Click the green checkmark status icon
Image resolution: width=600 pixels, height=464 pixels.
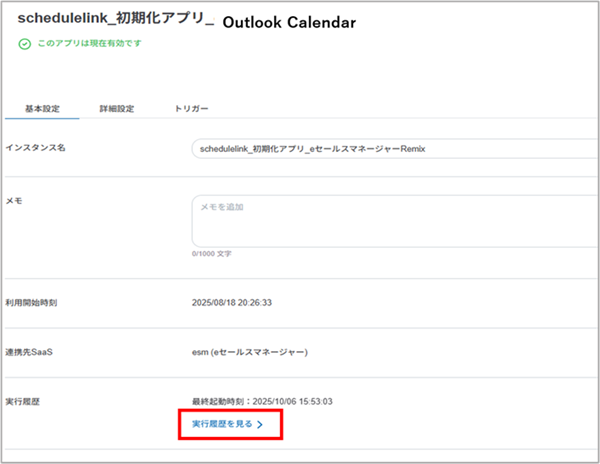[24, 44]
